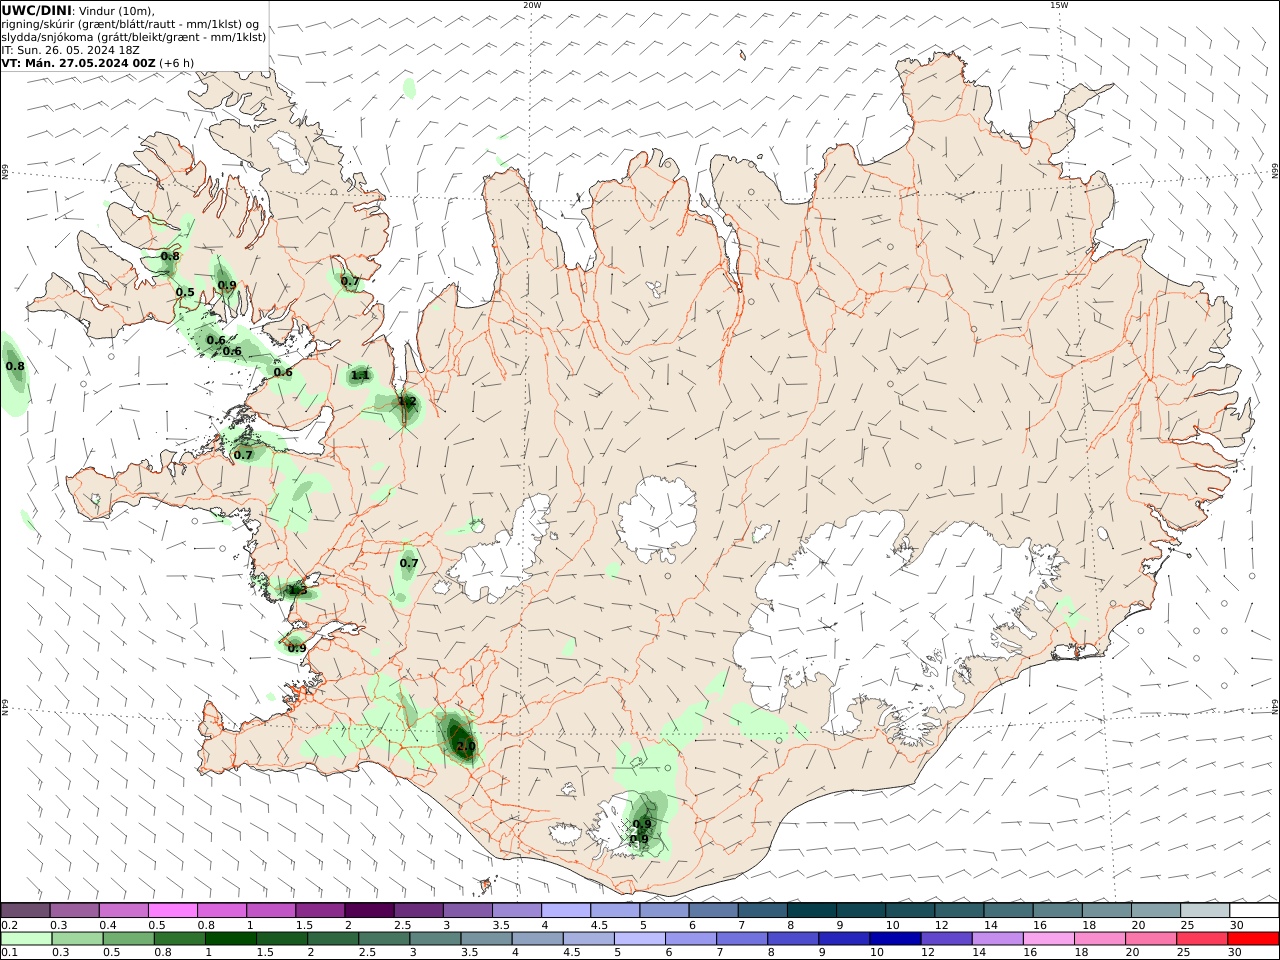Image resolution: width=1280 pixels, height=960 pixels.
Task: Click the 1.1 precipitation value on the map
Action: pyautogui.click(x=360, y=376)
